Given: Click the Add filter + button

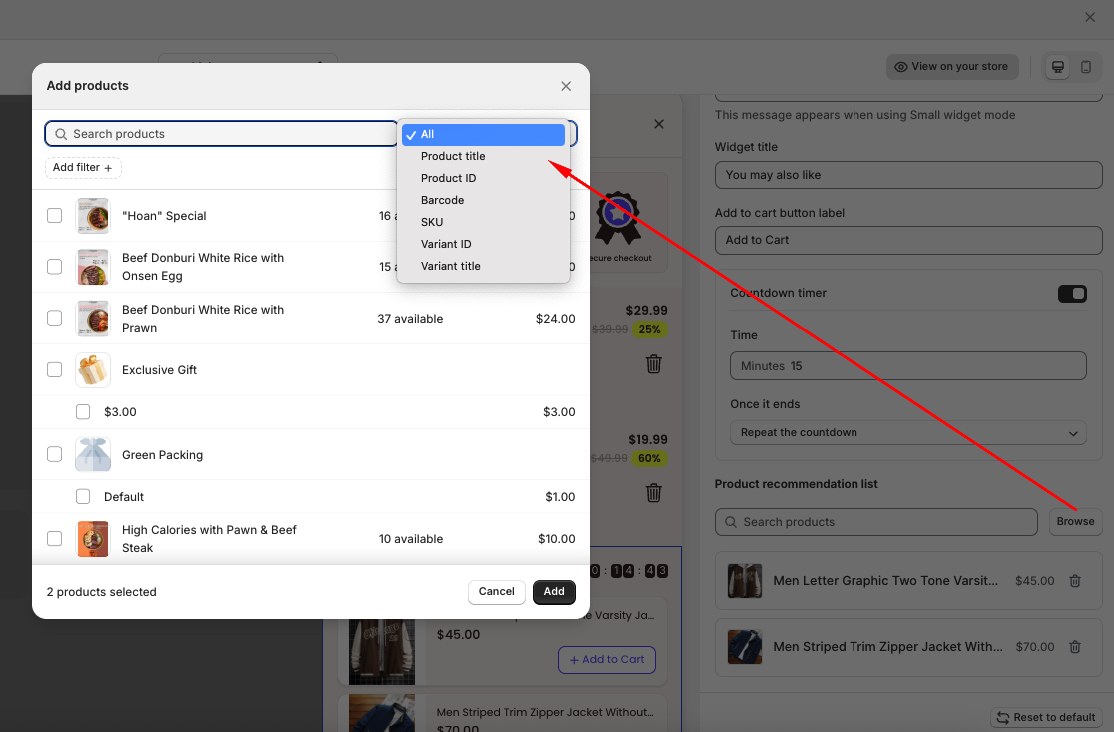Looking at the screenshot, I should 83,168.
